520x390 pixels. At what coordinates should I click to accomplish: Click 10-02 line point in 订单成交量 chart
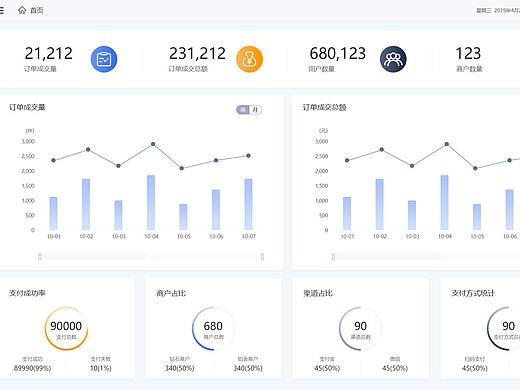coord(88,150)
